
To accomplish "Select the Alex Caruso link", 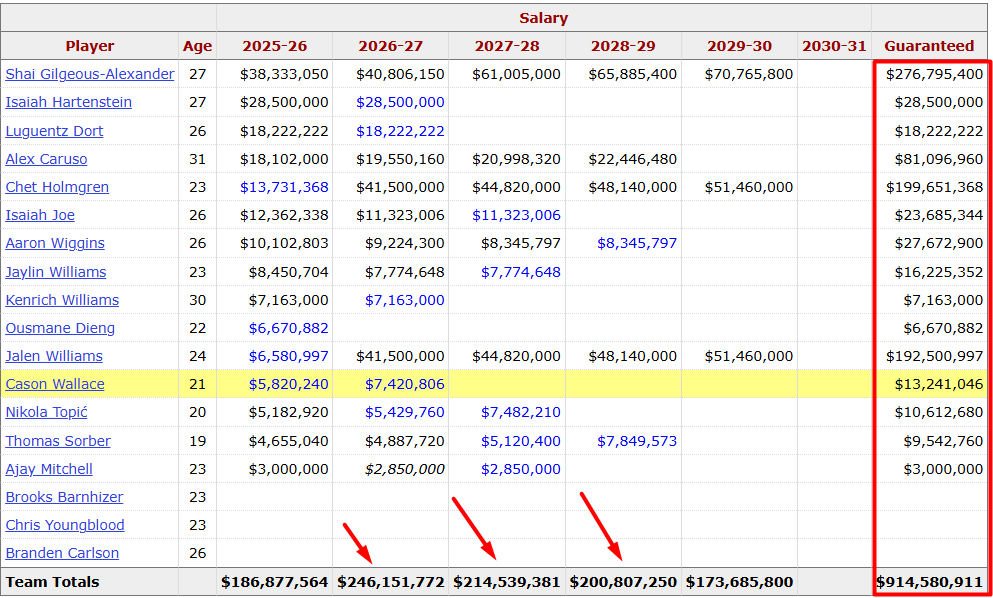I will coord(46,159).
